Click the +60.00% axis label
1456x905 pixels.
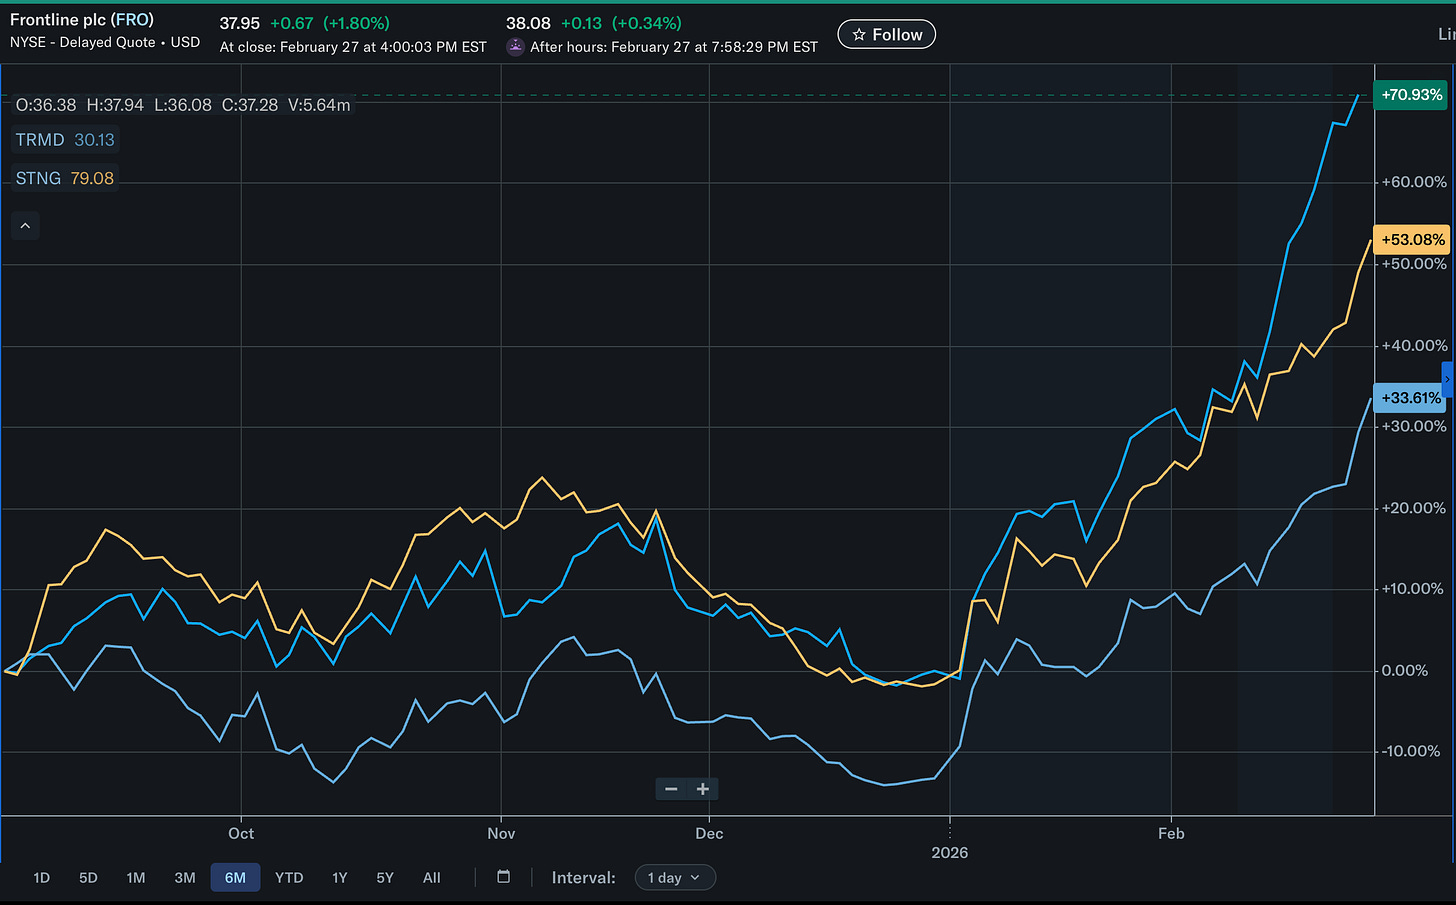pos(1414,182)
